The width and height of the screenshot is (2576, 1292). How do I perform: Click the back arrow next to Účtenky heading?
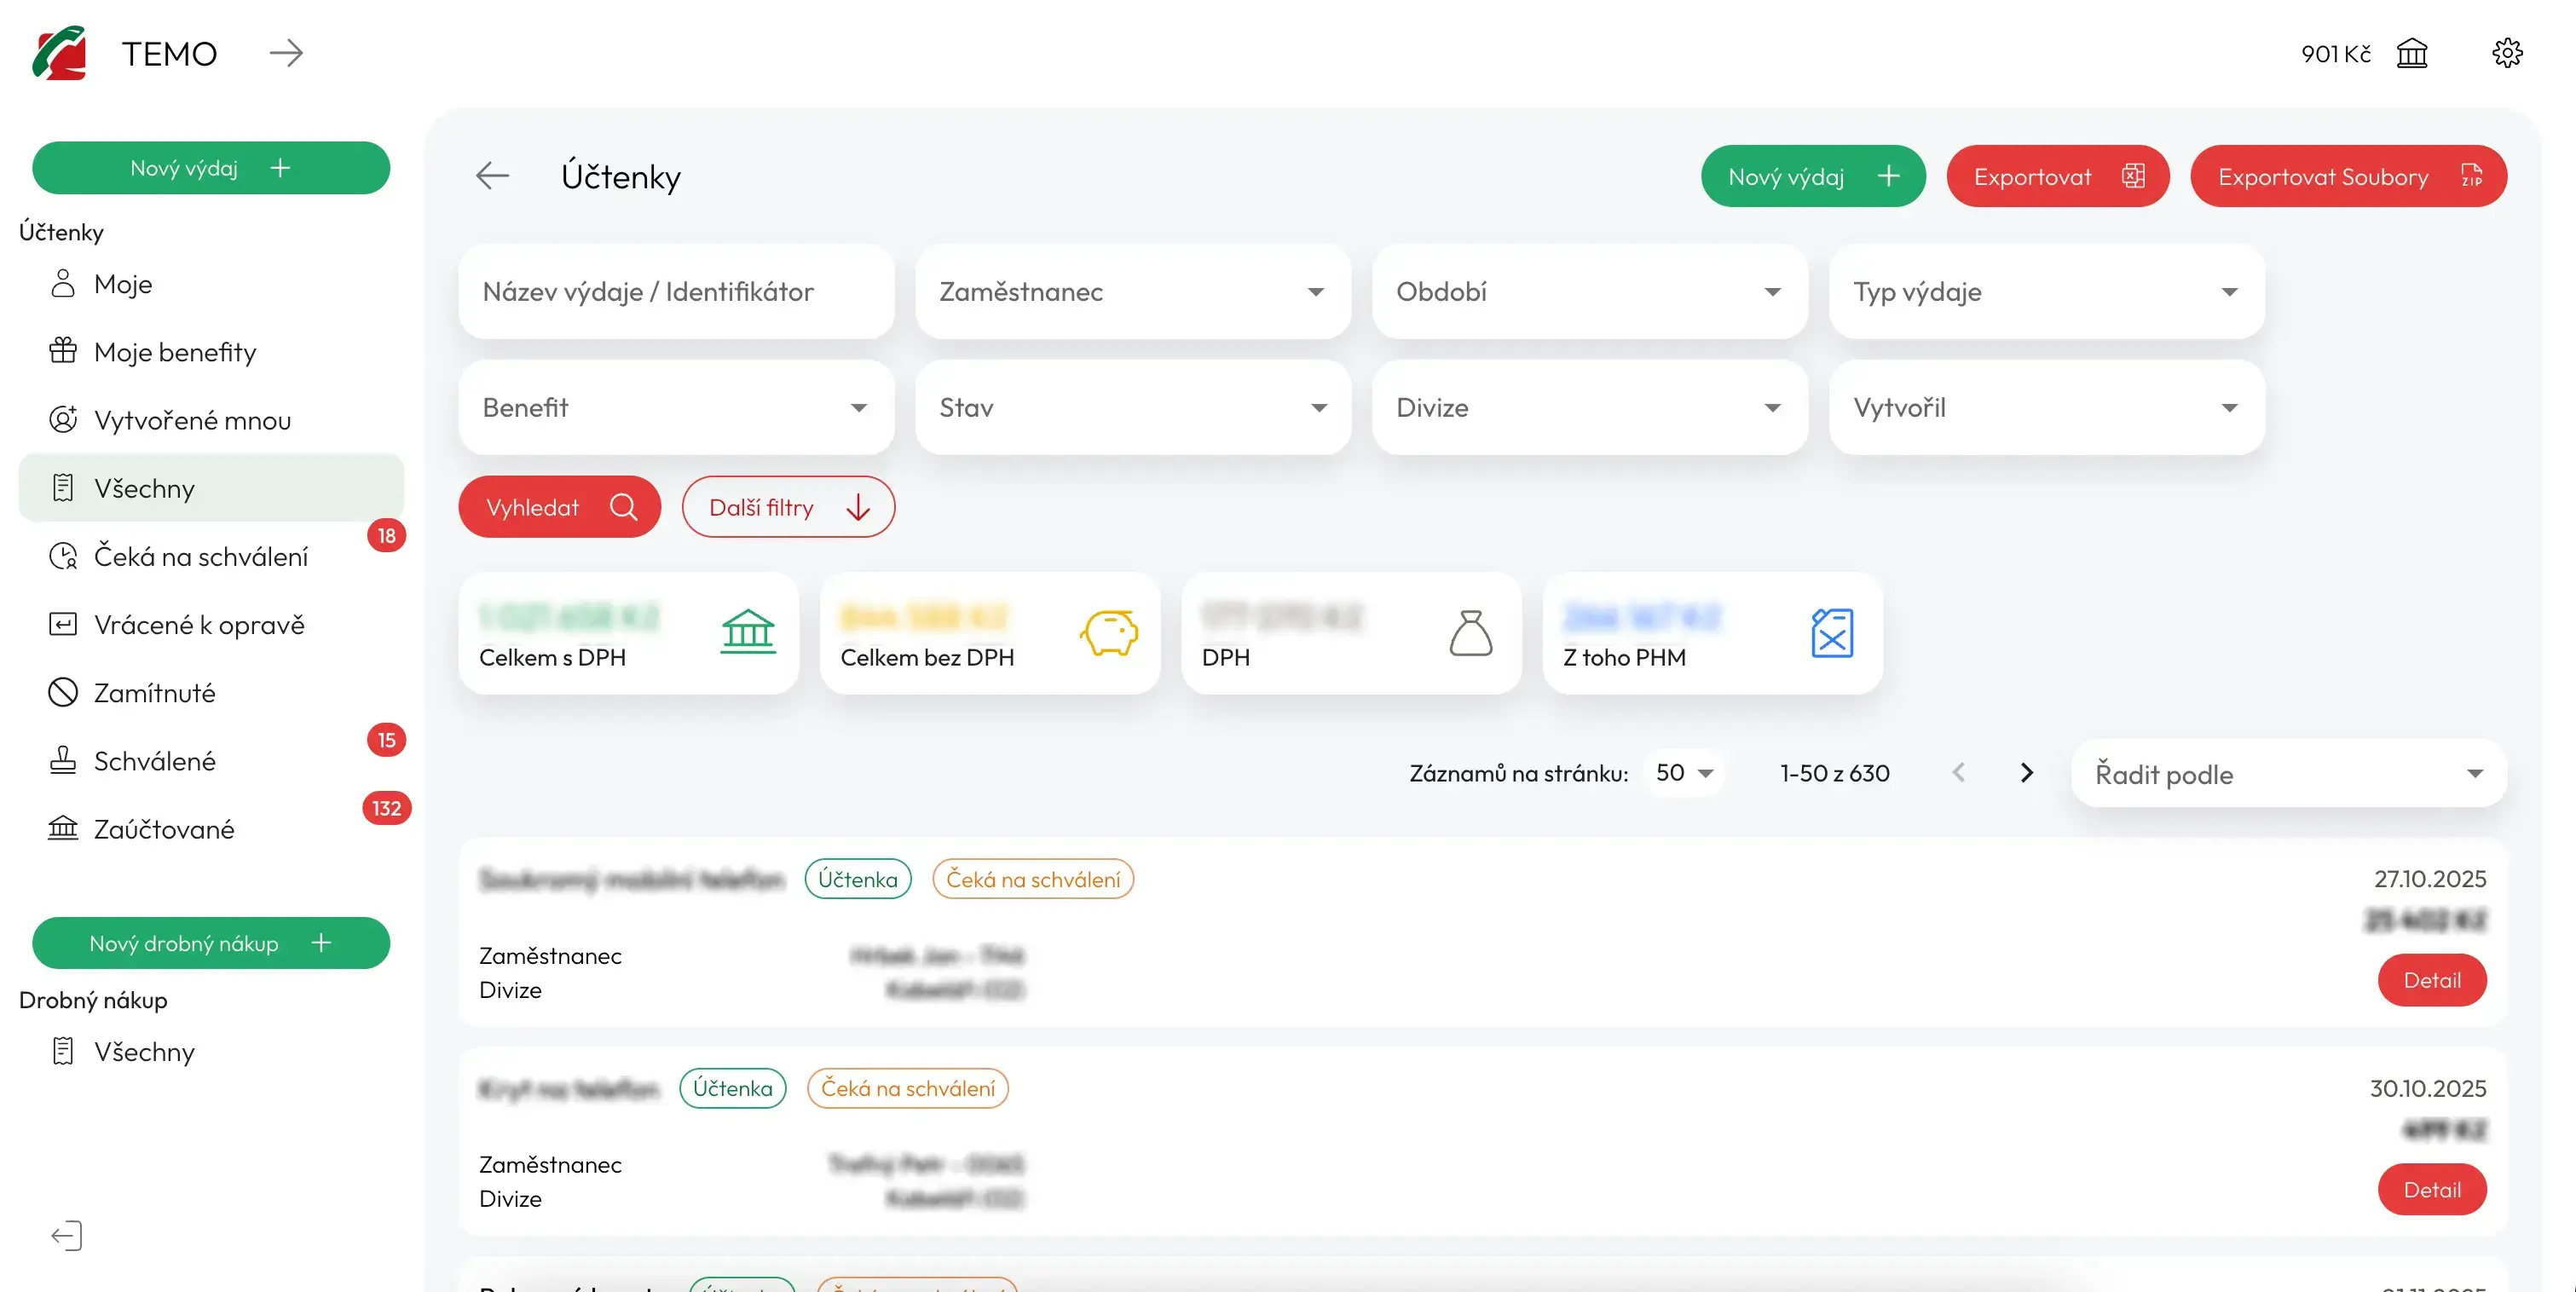(491, 175)
